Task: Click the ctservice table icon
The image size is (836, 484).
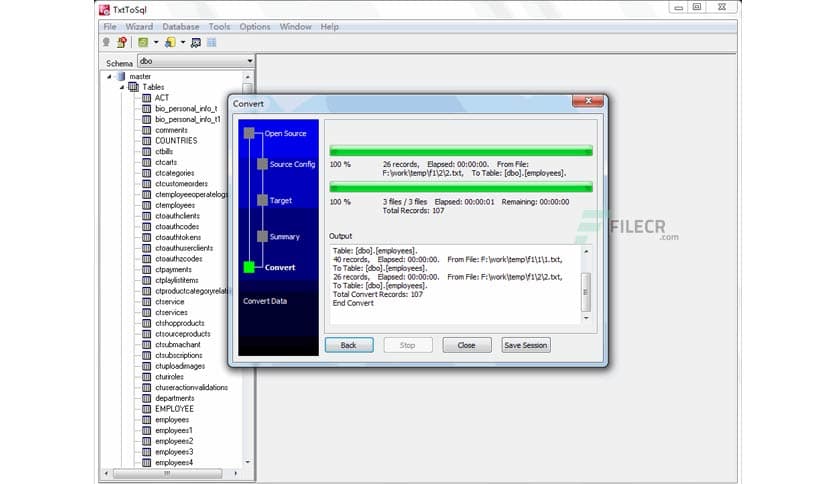Action: point(146,302)
